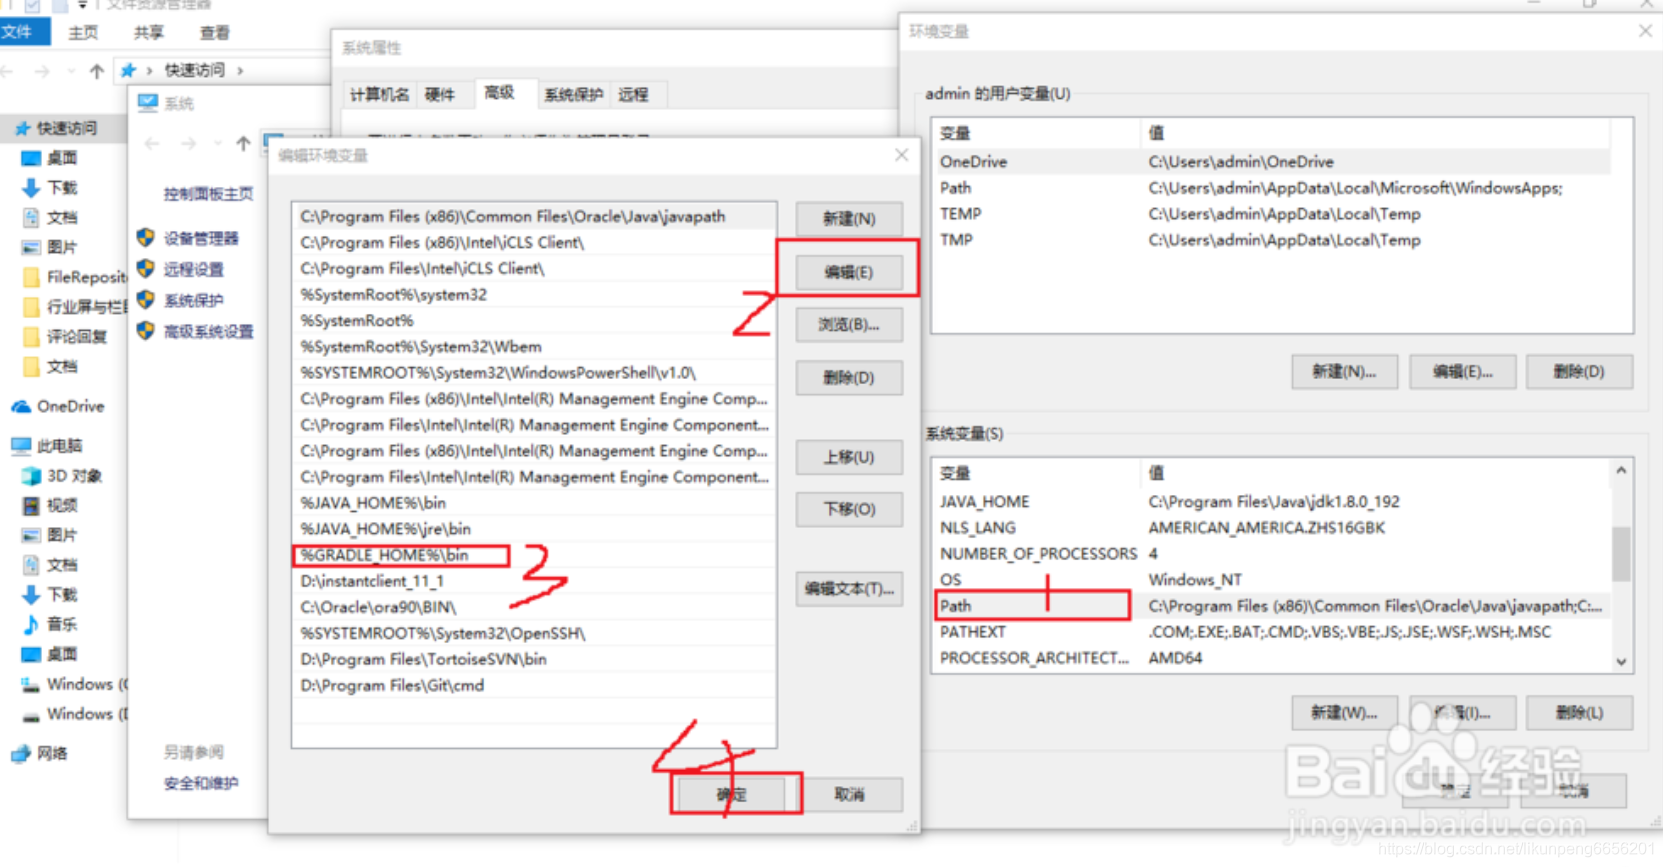The image size is (1663, 867).
Task: Open the 评论回复 folder icon
Action: pyautogui.click(x=31, y=337)
